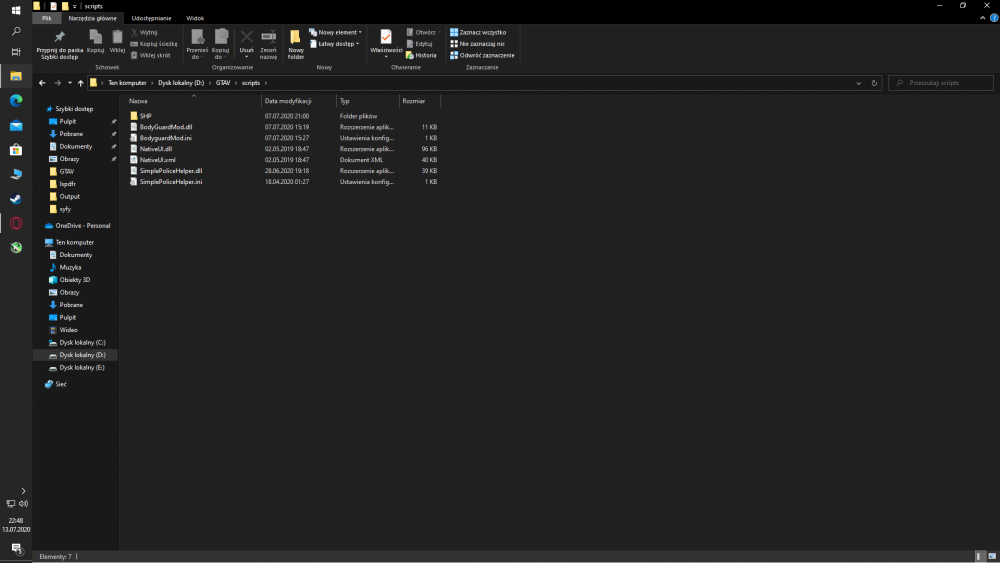Click Wytnij in the ribbon

click(x=144, y=33)
